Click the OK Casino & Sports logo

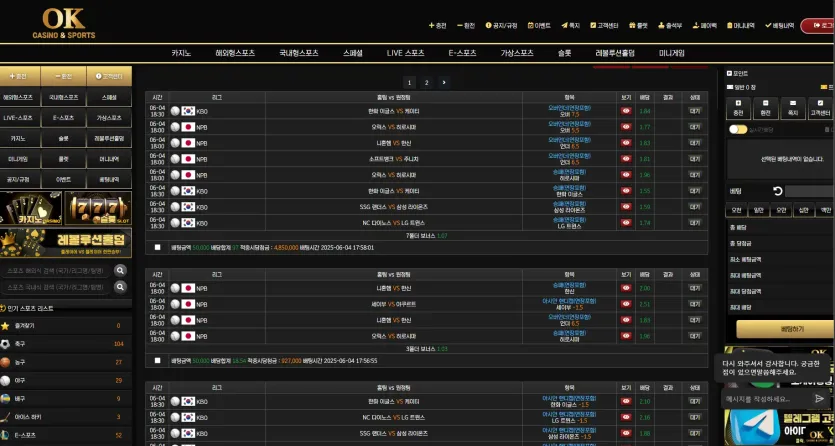click(64, 23)
